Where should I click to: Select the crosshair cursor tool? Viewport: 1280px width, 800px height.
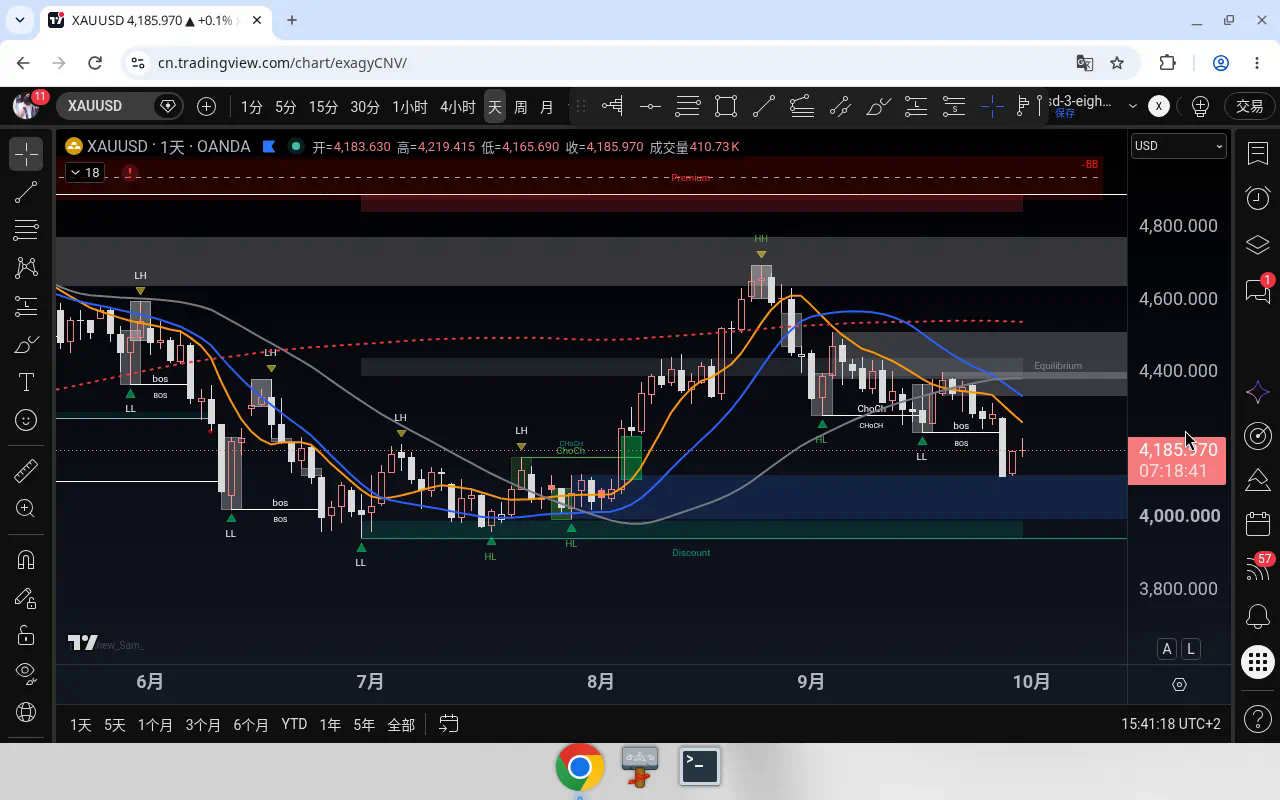(x=26, y=153)
